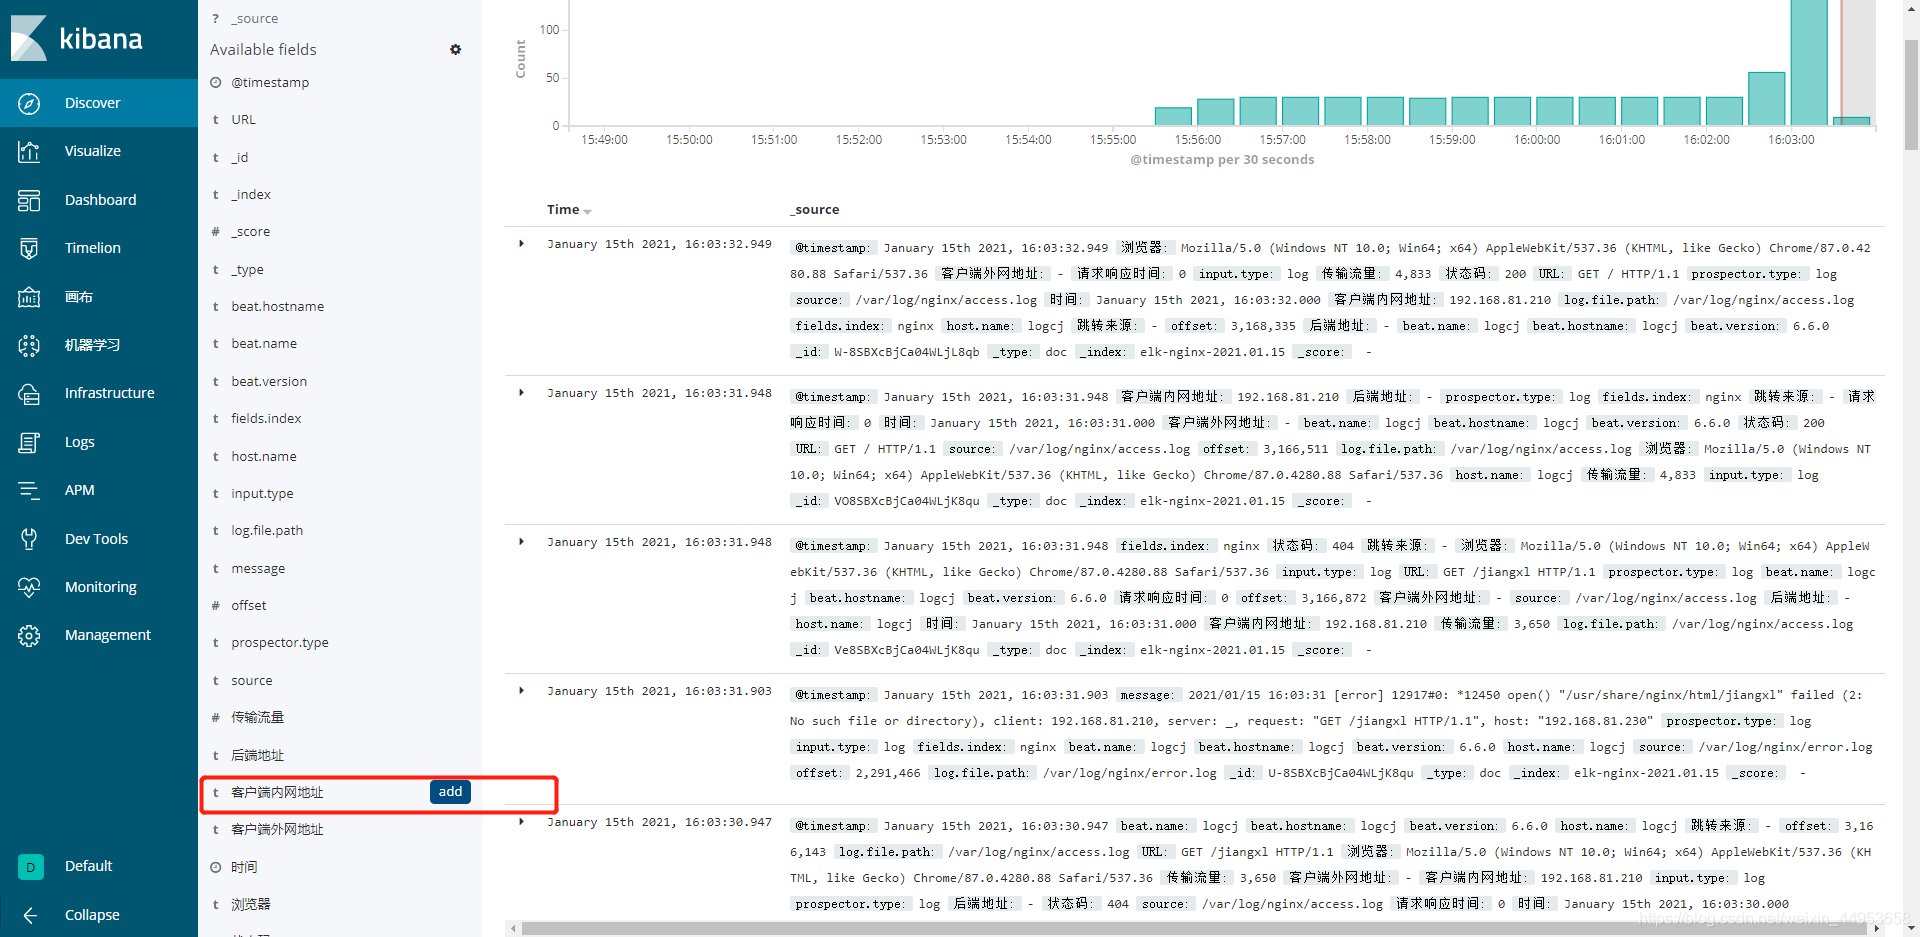1920x937 pixels.
Task: Select the Default space label
Action: pos(89,866)
